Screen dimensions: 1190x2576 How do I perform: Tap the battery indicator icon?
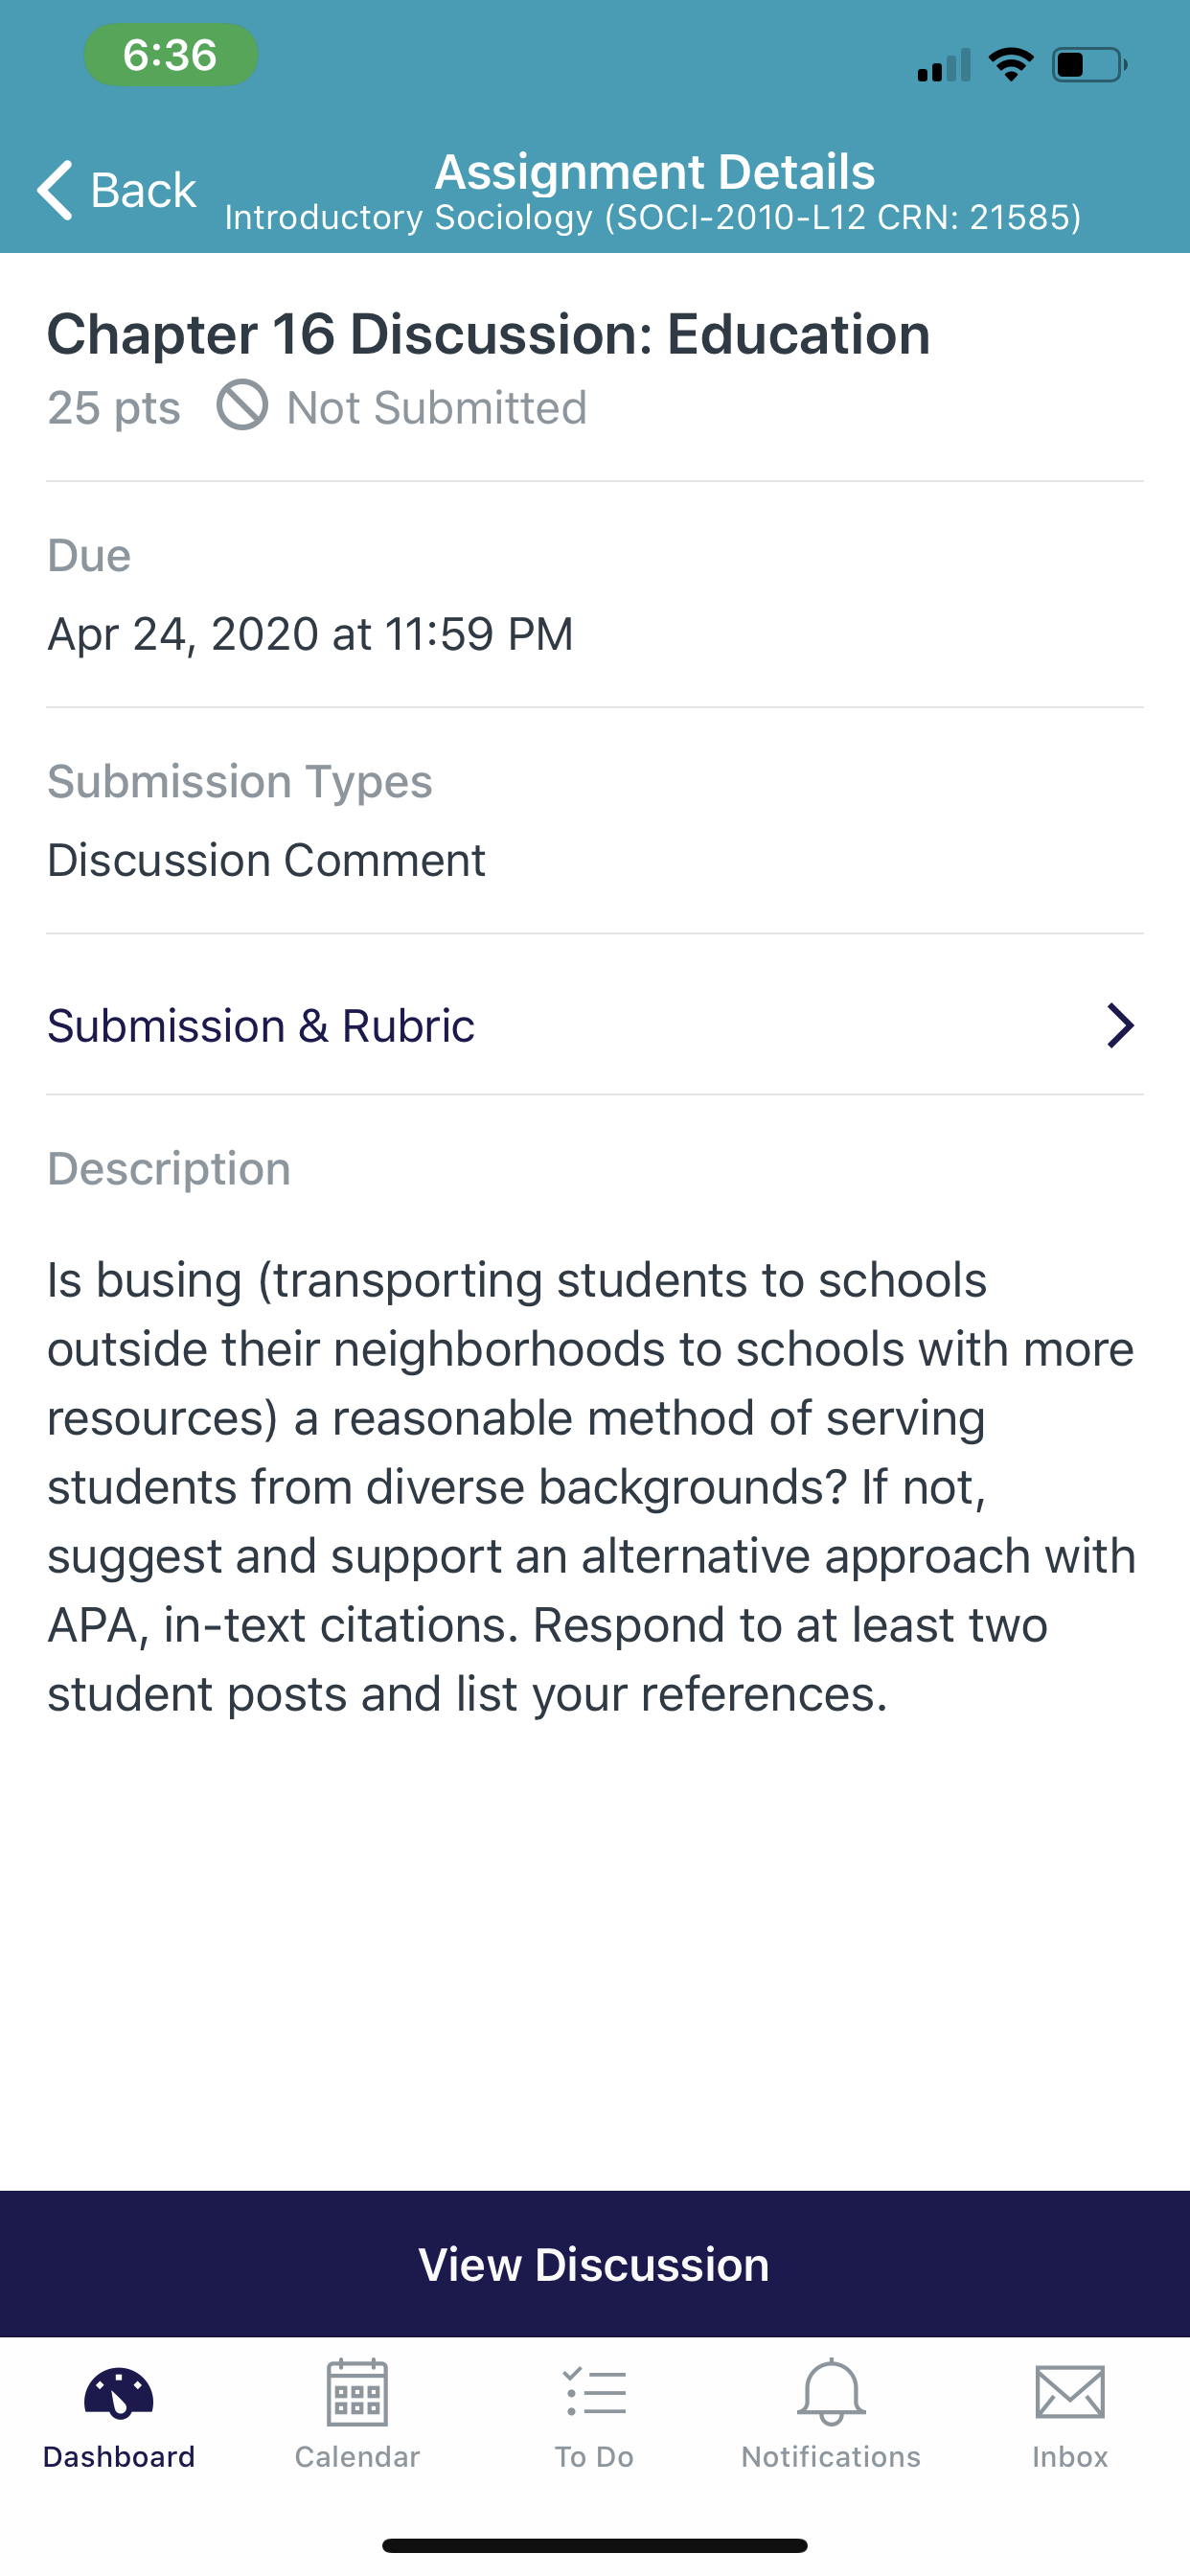[1090, 65]
